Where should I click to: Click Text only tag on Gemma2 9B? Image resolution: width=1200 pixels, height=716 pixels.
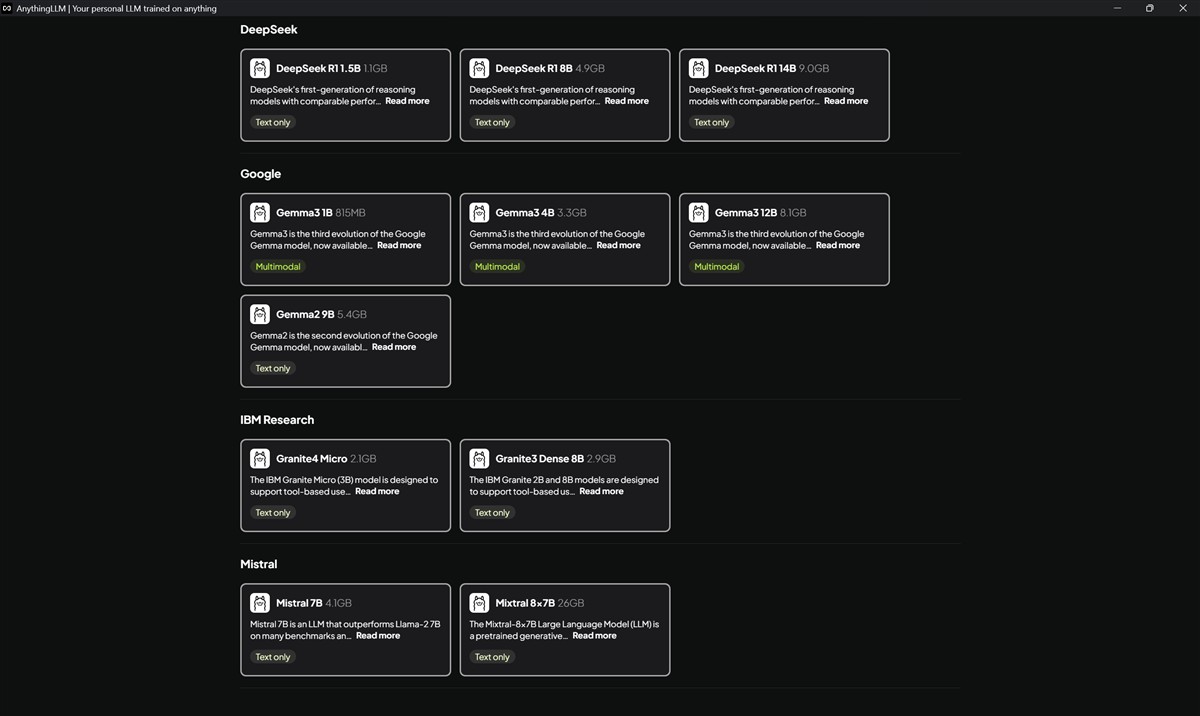coord(272,369)
